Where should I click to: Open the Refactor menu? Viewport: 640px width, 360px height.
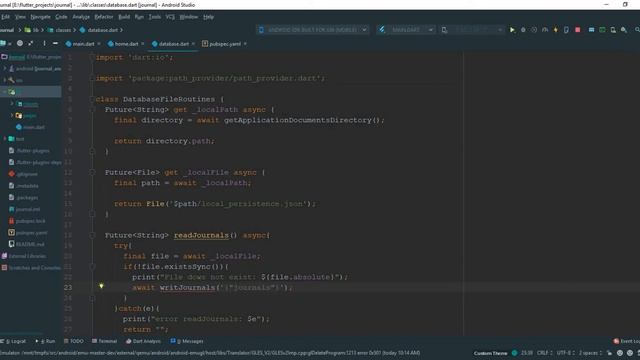pyautogui.click(x=104, y=17)
